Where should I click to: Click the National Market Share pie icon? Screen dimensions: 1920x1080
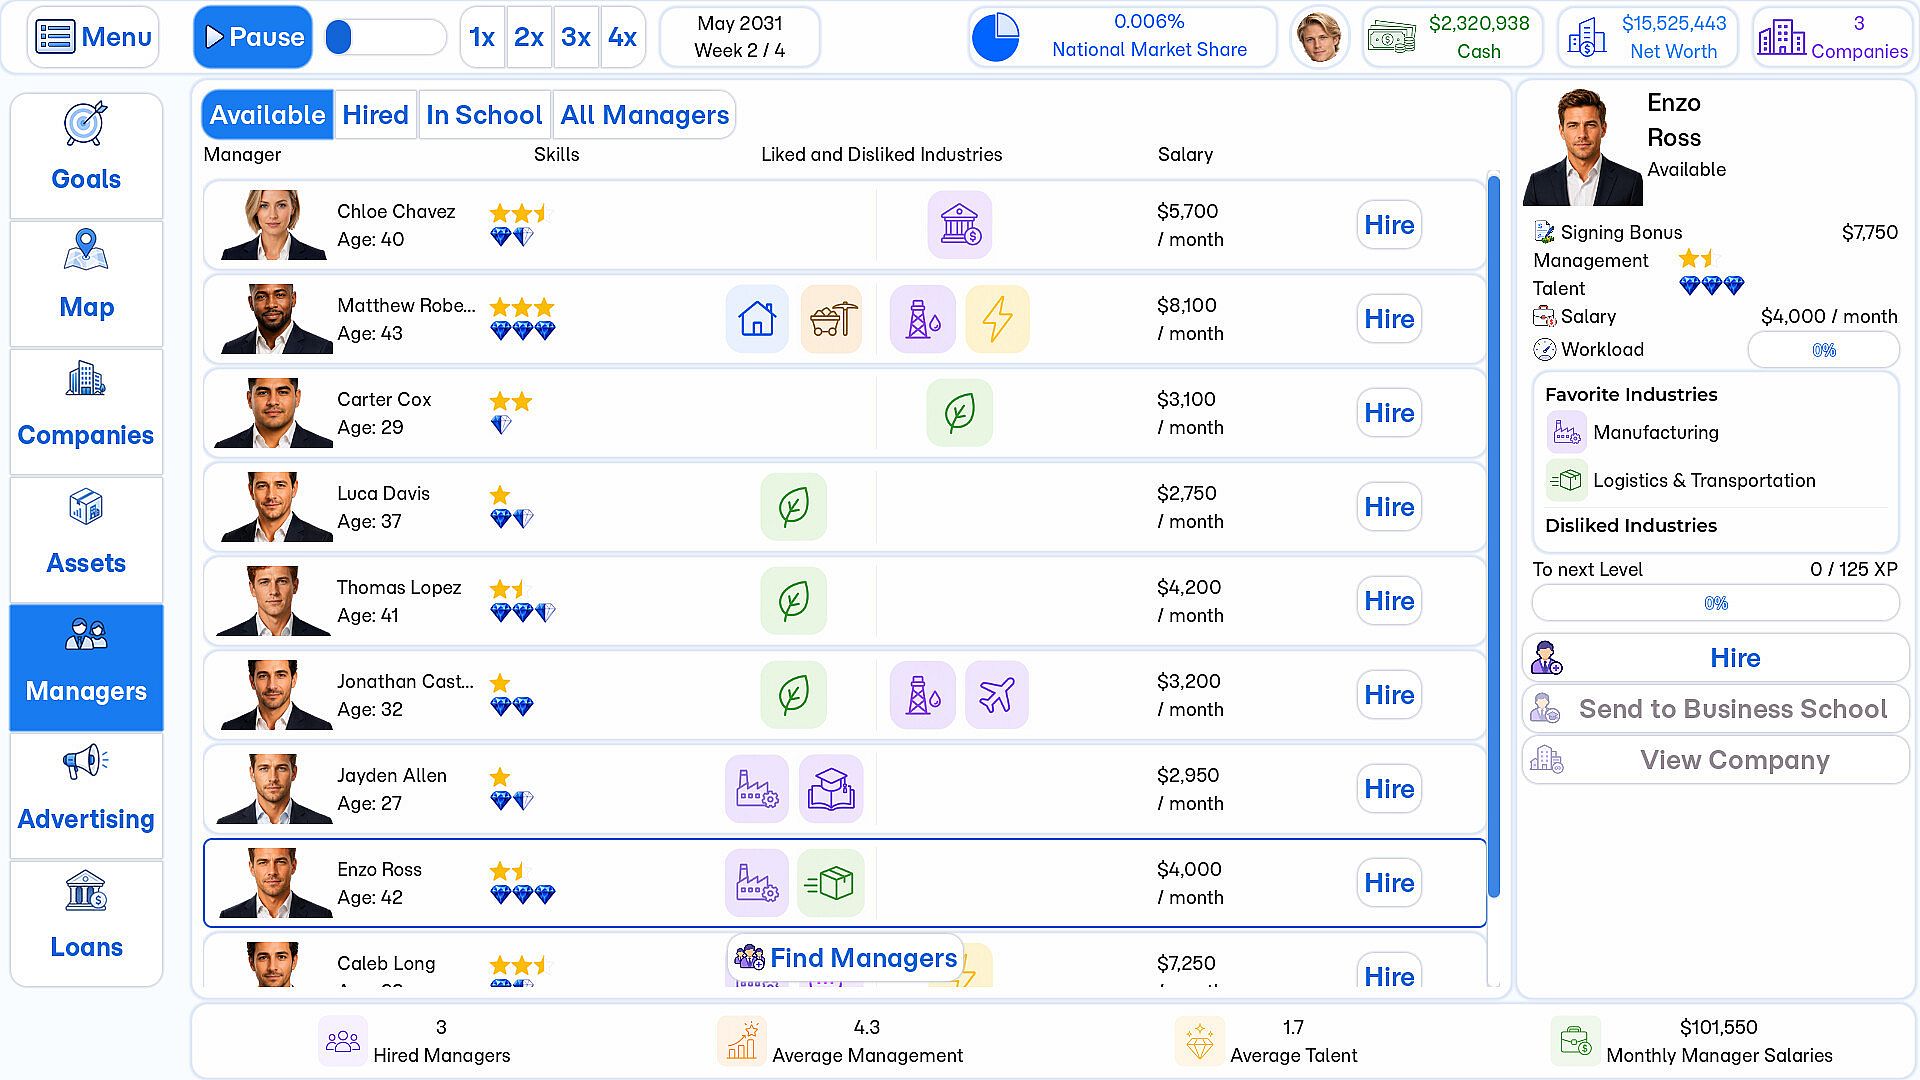click(996, 37)
